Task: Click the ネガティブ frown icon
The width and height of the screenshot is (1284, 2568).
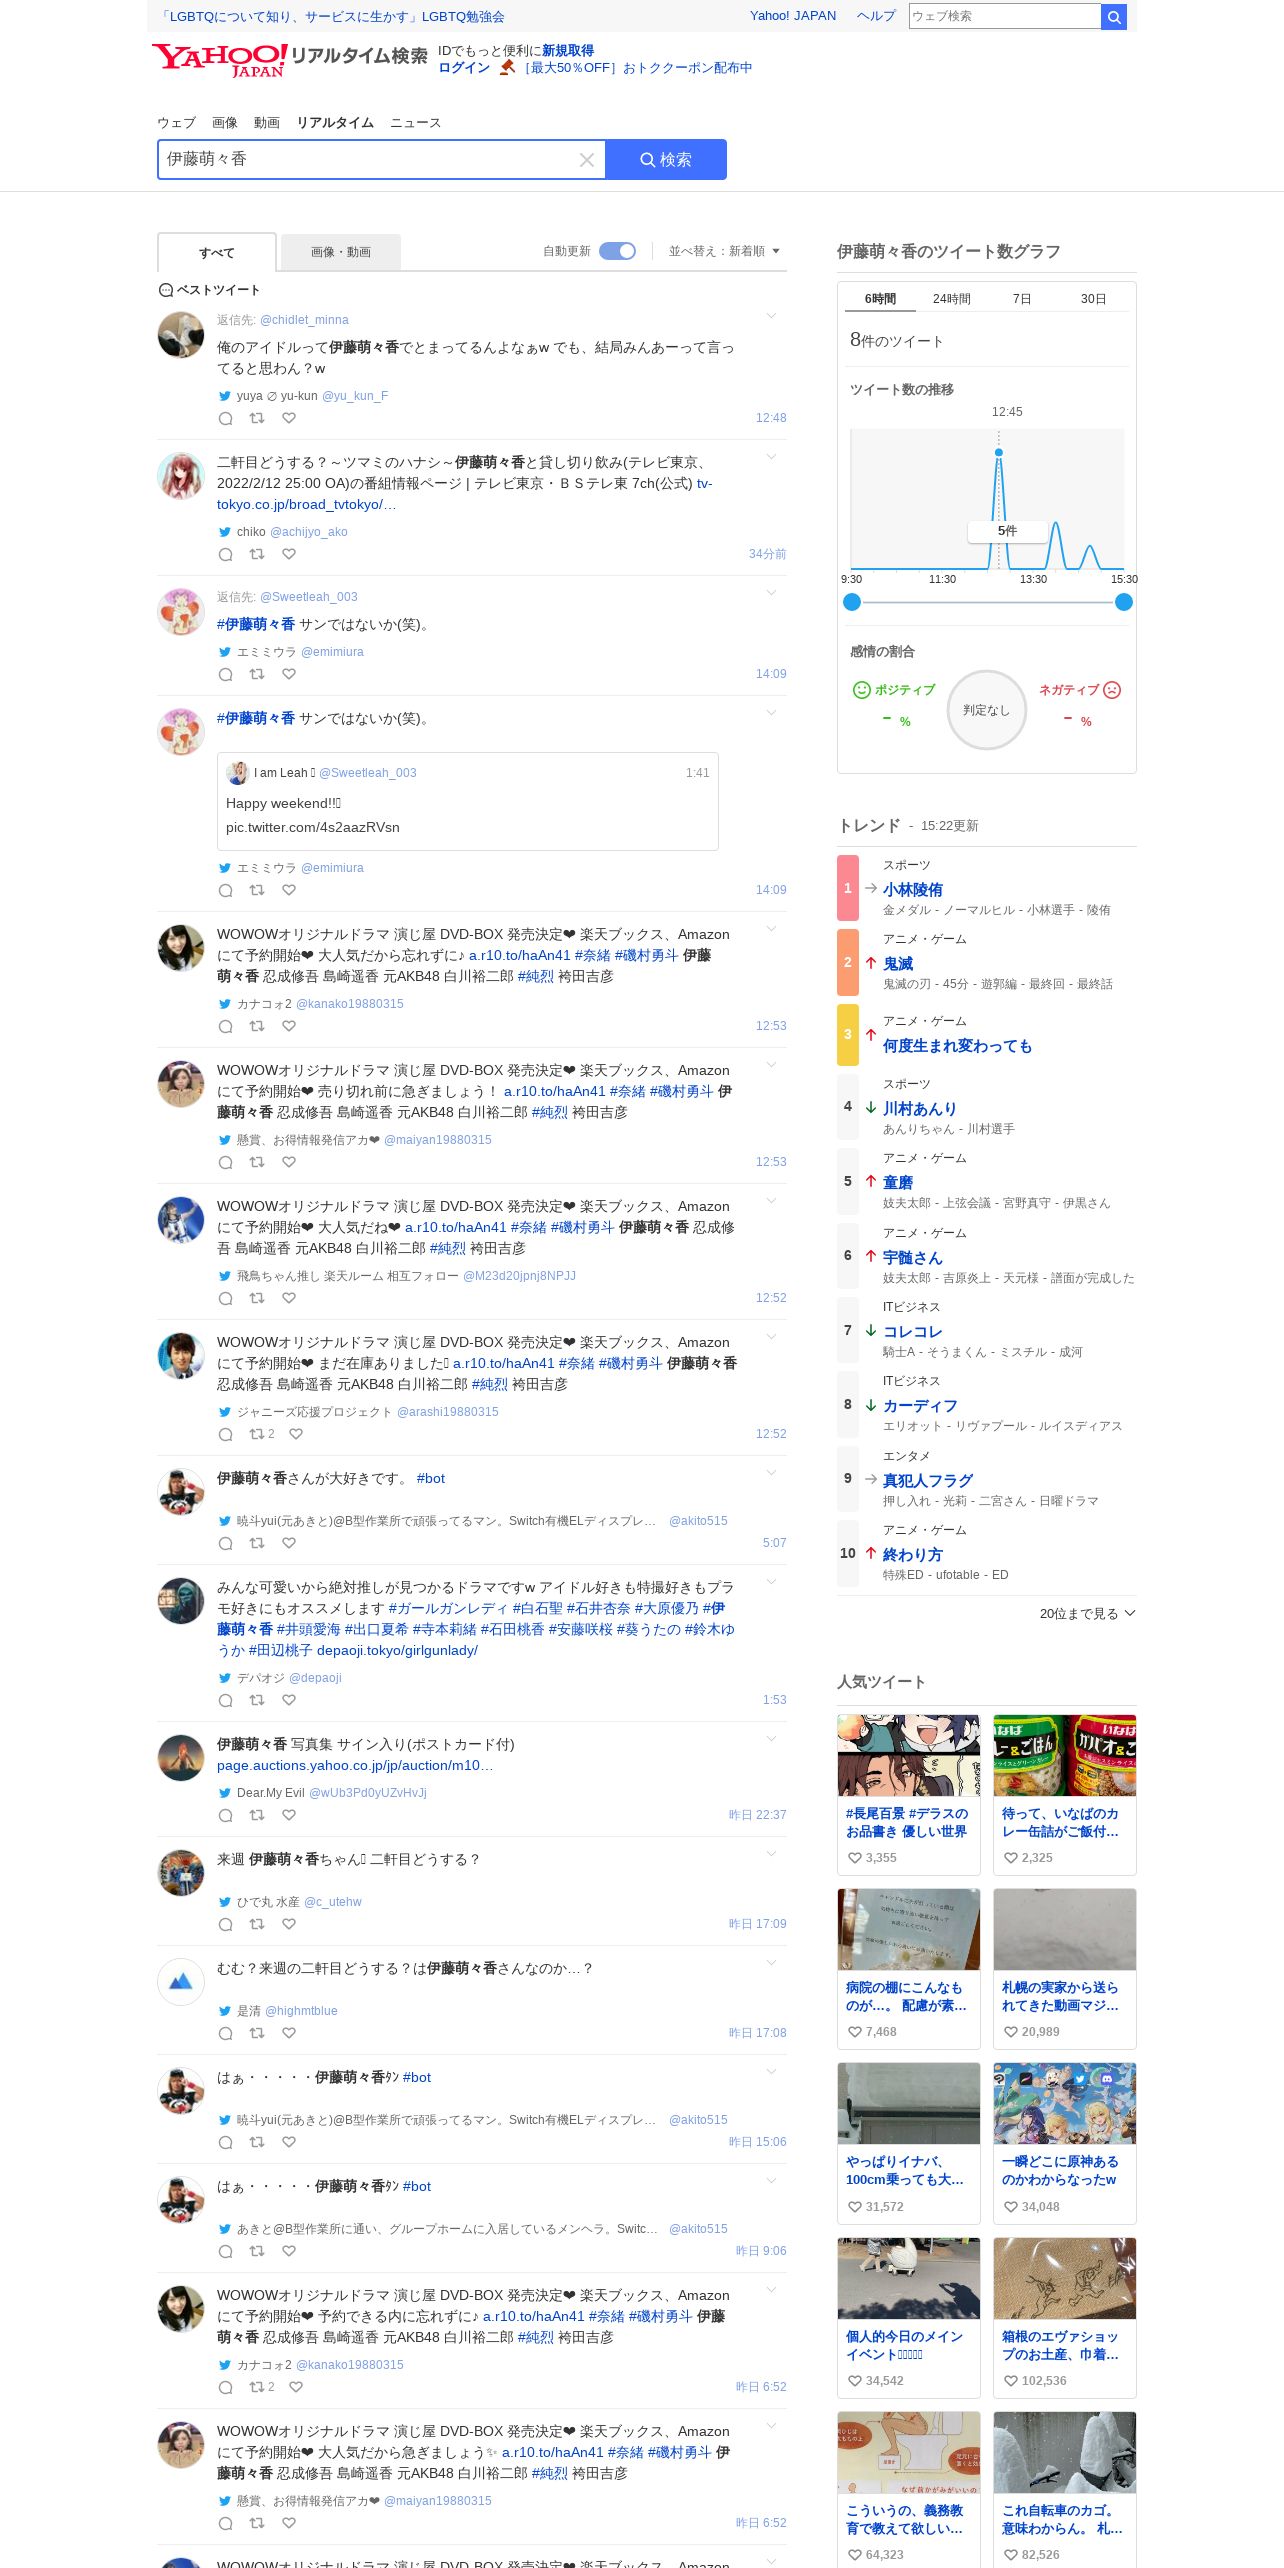Action: point(1112,690)
